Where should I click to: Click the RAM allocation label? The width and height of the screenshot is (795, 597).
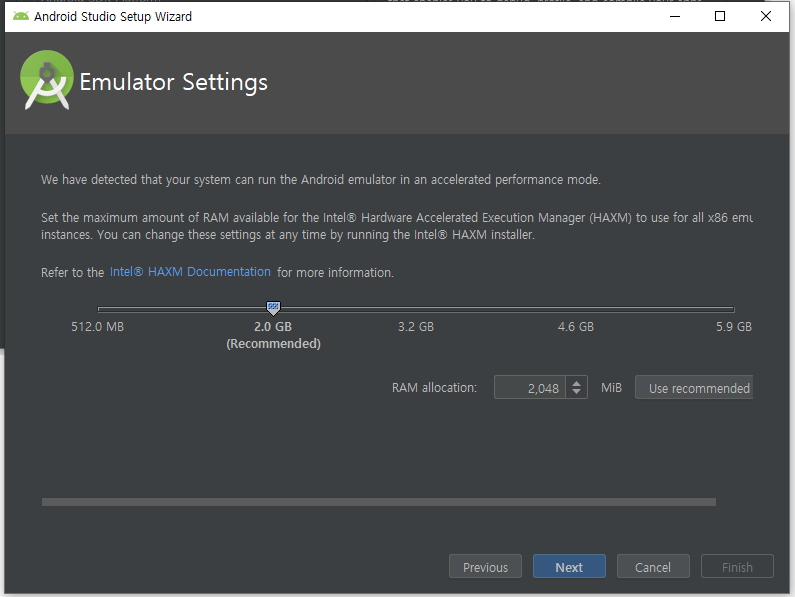coord(435,388)
